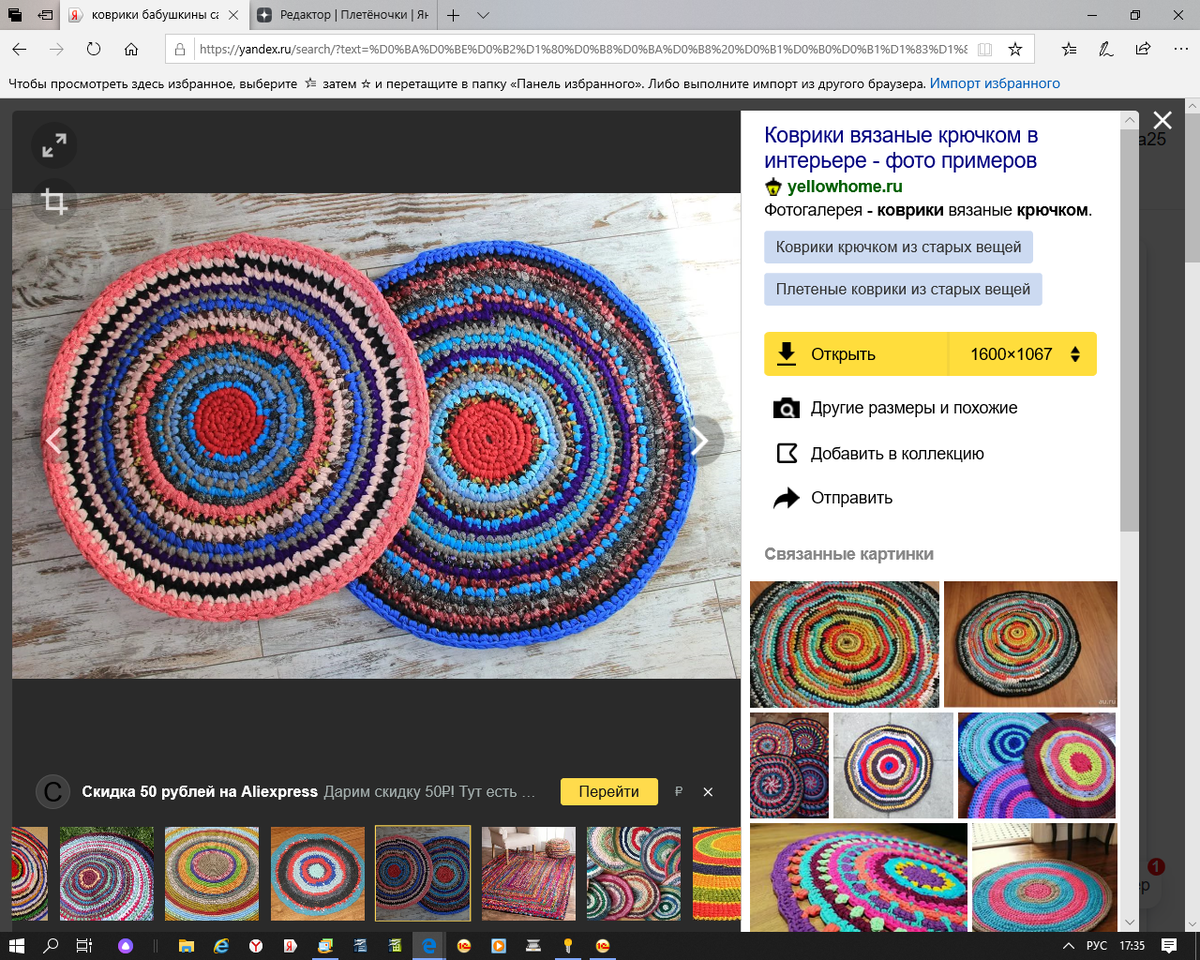Click the yellow Открыть button
This screenshot has width=1200, height=960.
tap(856, 354)
